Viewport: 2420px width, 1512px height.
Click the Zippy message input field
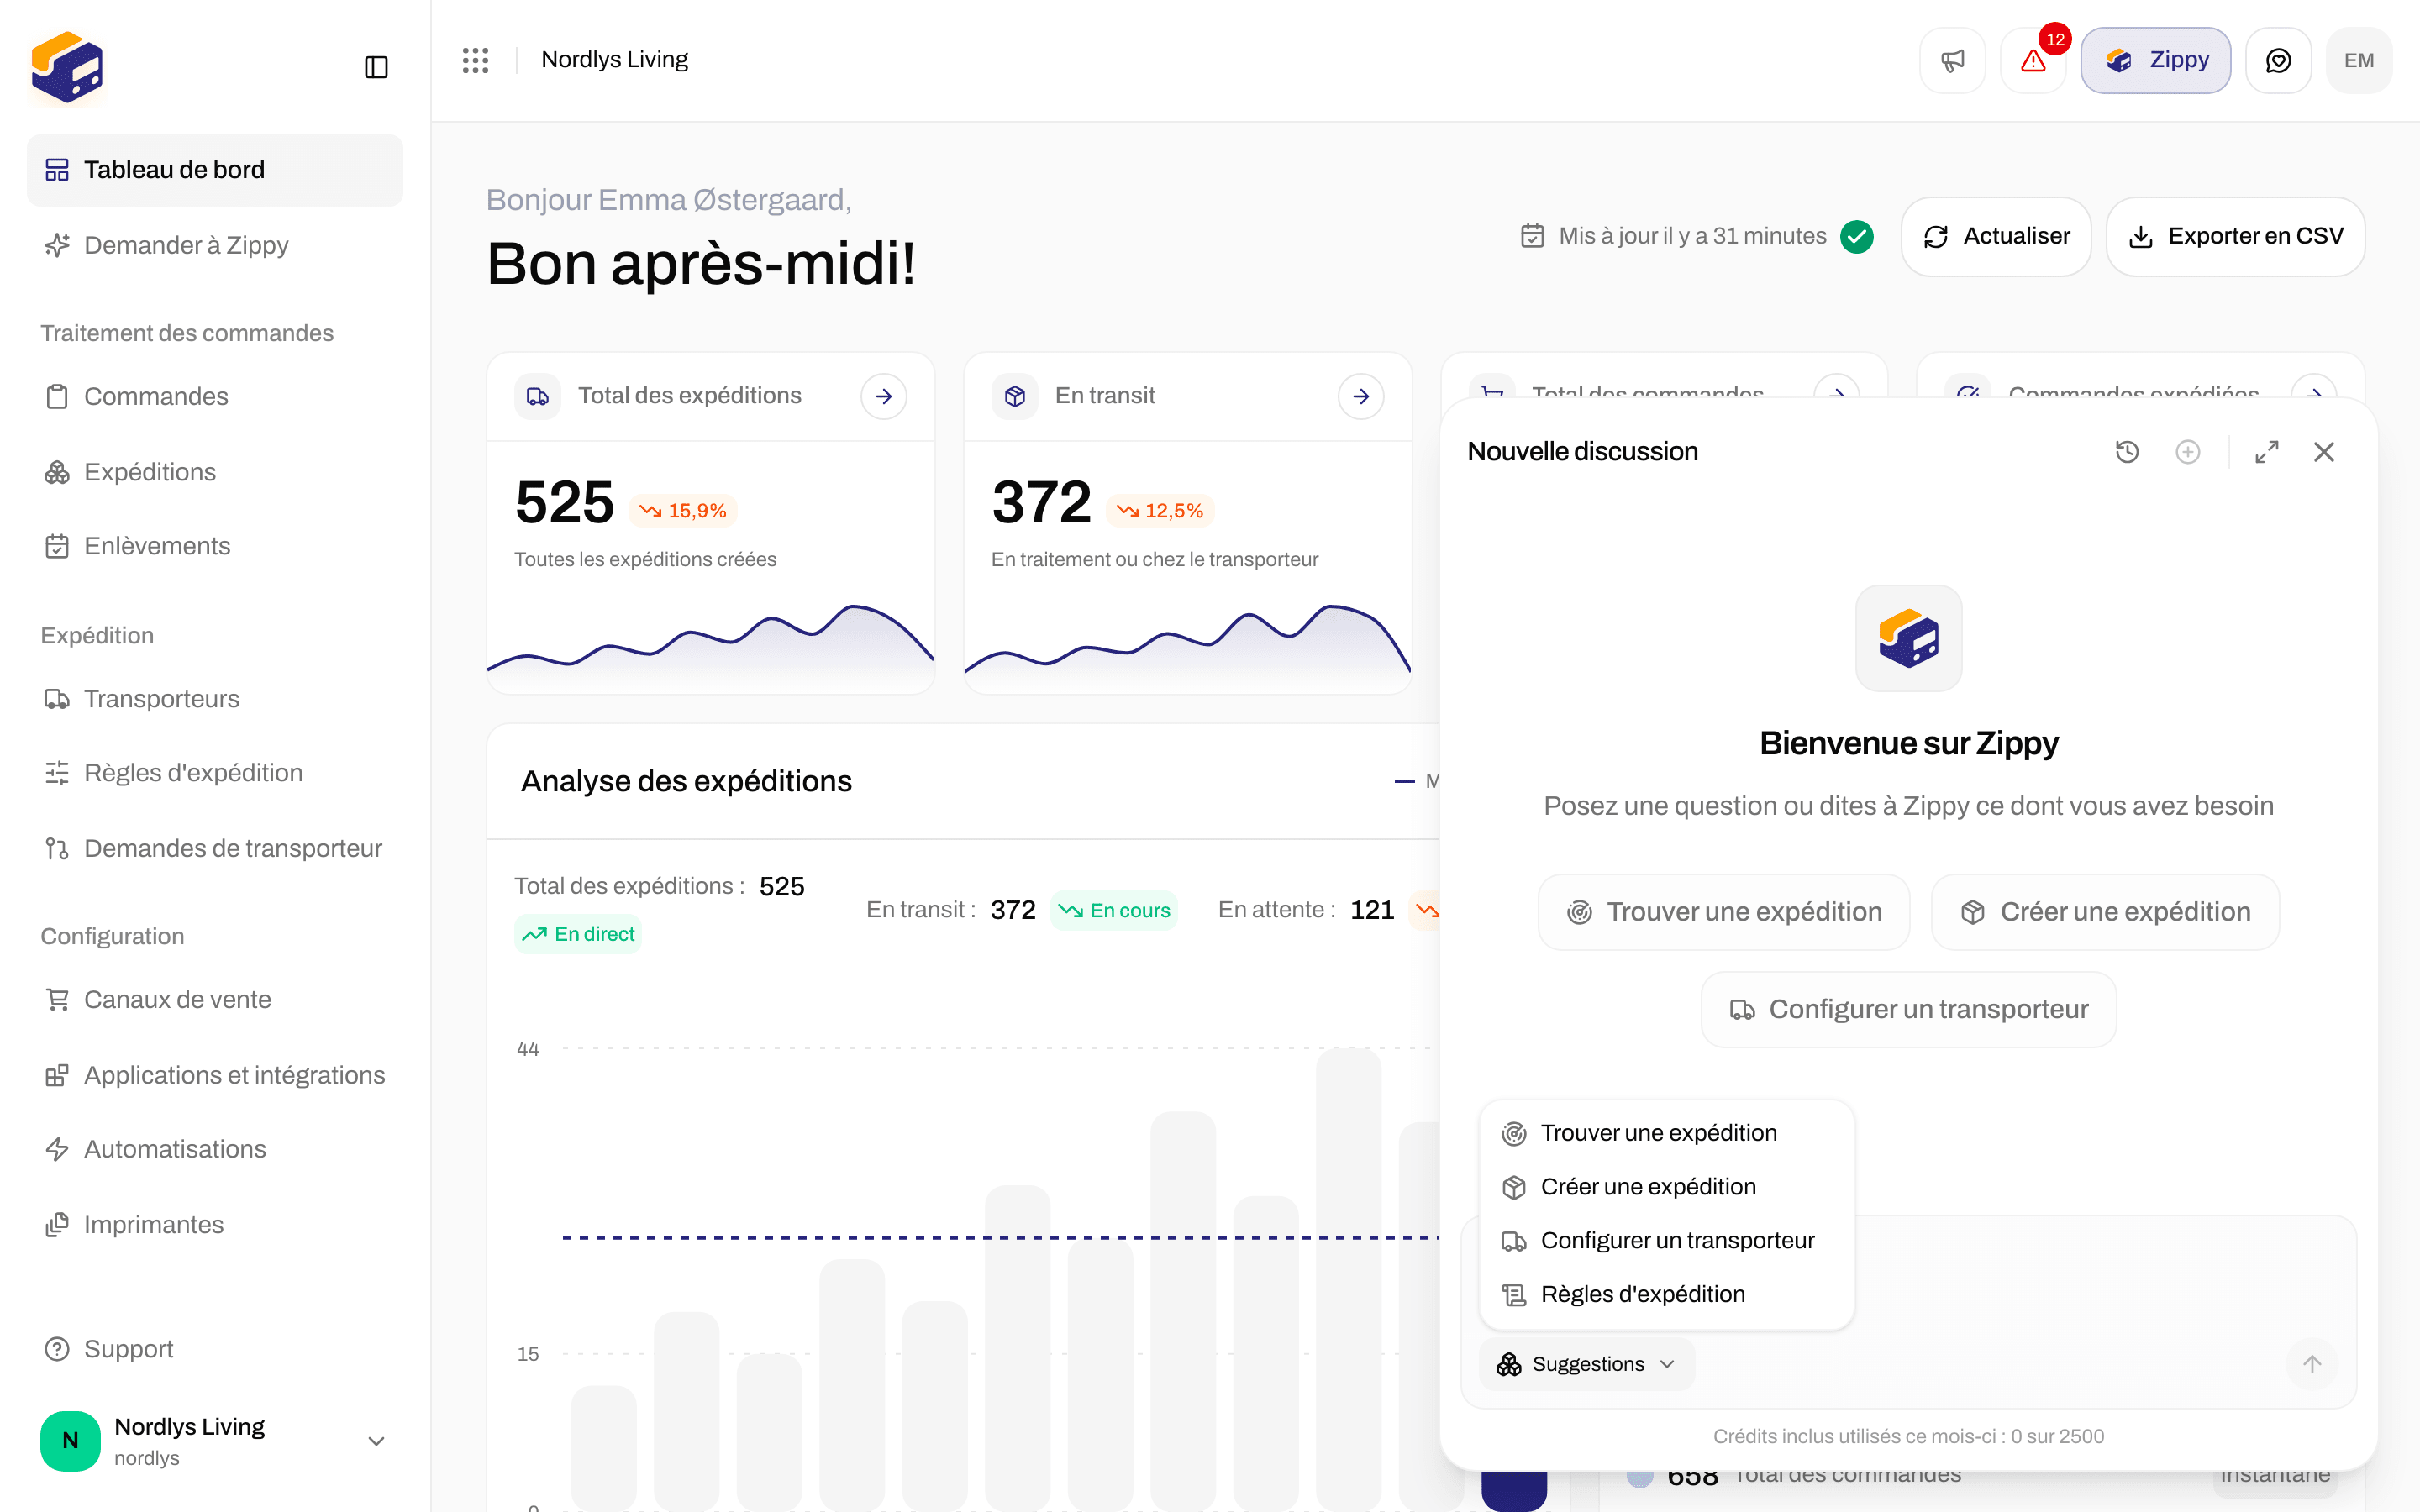coord(2100,1280)
